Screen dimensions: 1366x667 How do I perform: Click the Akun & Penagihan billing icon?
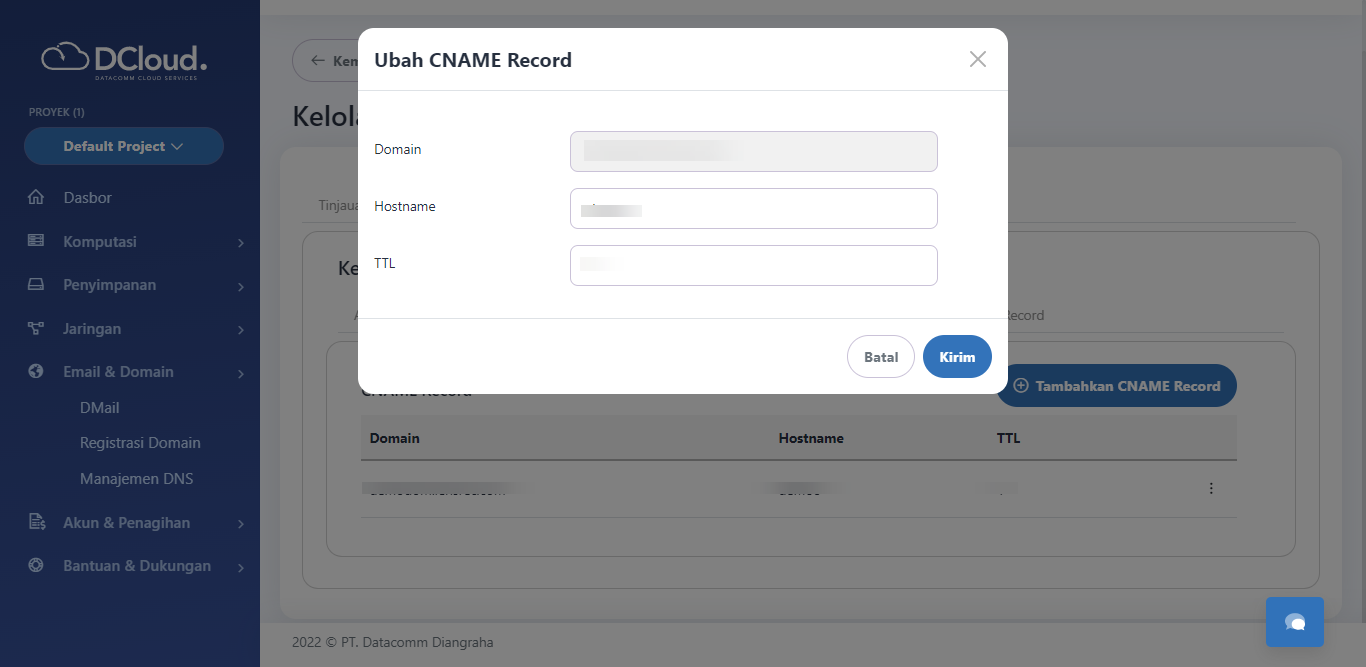click(36, 522)
